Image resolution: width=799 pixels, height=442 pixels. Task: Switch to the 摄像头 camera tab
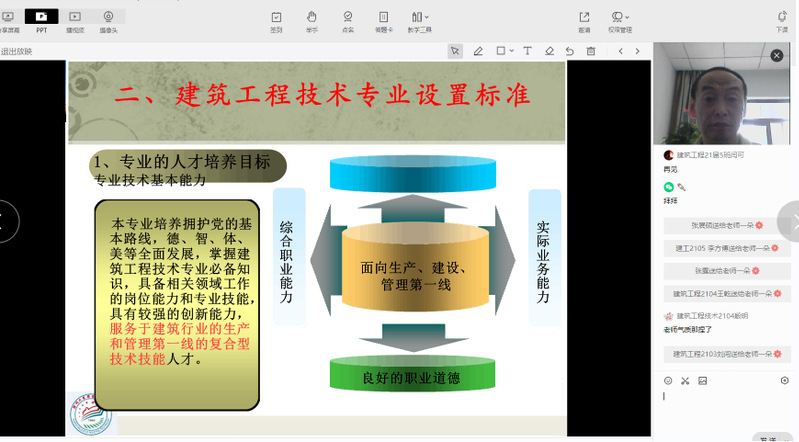click(x=108, y=21)
